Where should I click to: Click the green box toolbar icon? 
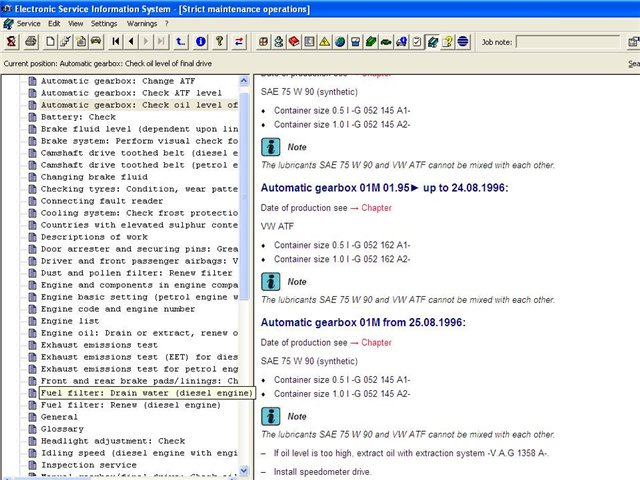[371, 42]
